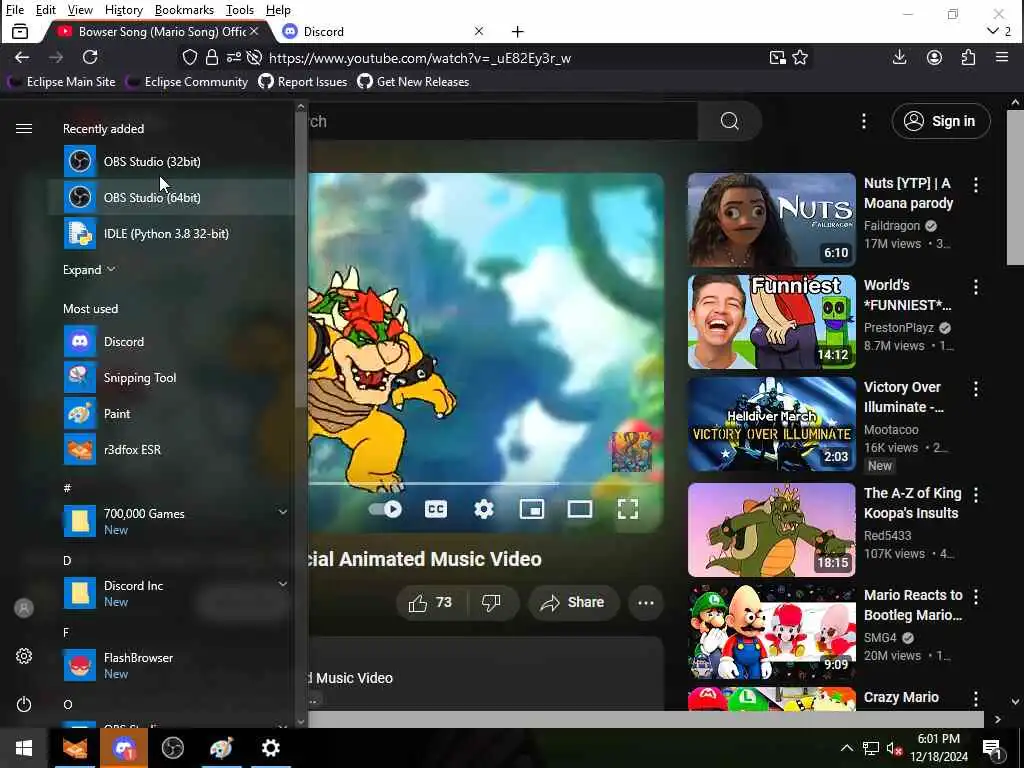Viewport: 1024px width, 768px height.
Task: Click the page horizontal scrollbar
Action: click(645, 719)
